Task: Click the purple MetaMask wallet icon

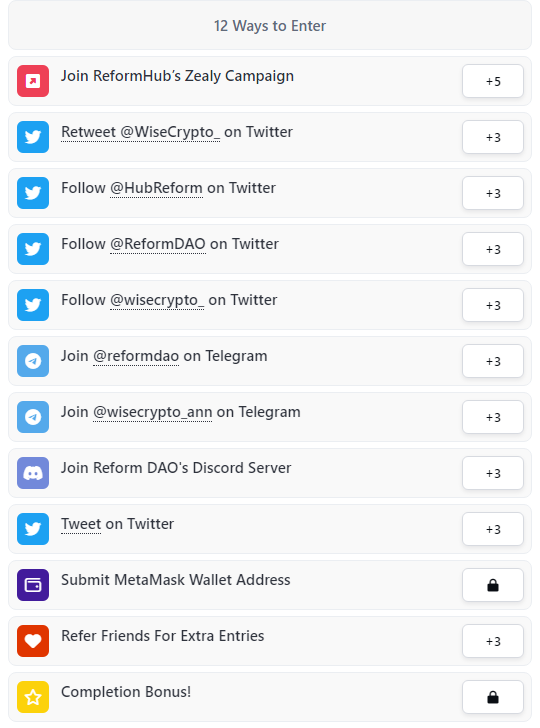Action: 33,585
